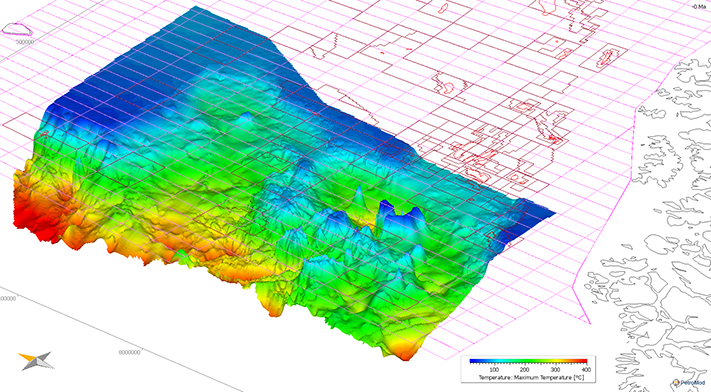Pick the green middle of color bar
The width and height of the screenshot is (711, 392).
[529, 362]
